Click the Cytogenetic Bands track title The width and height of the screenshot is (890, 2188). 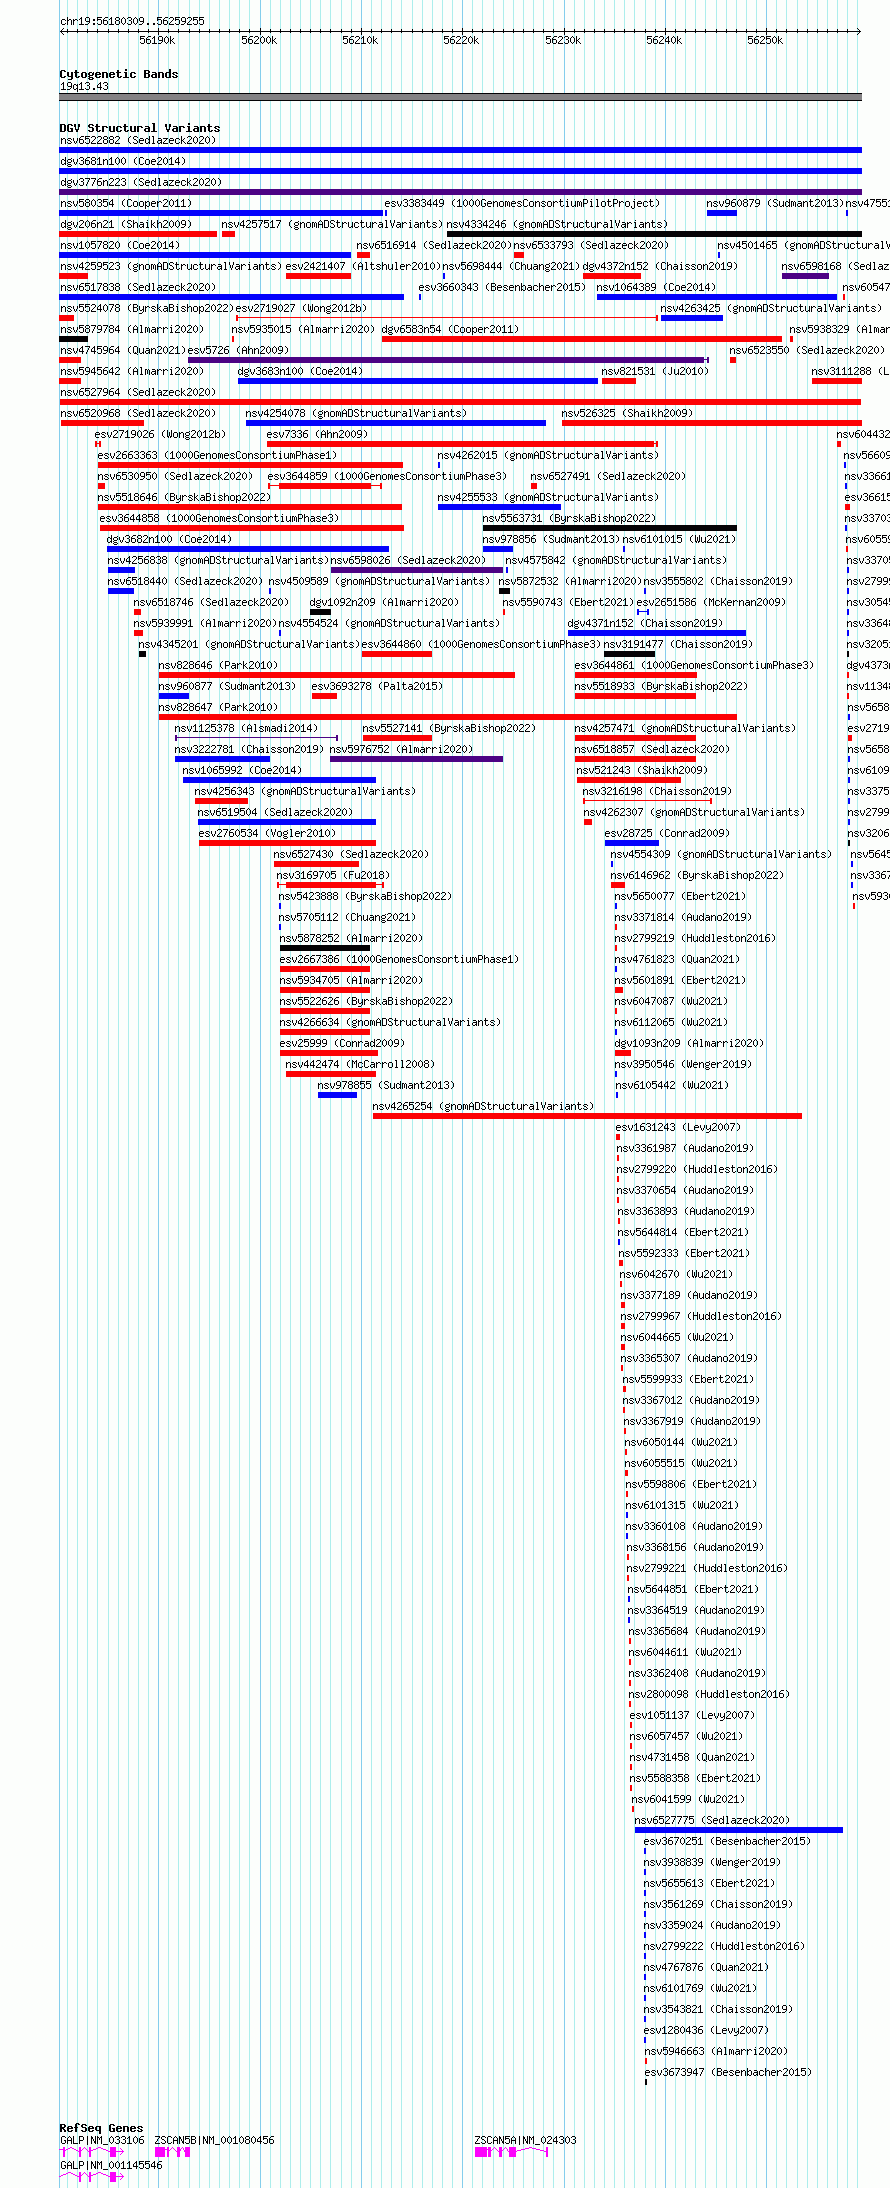click(119, 74)
